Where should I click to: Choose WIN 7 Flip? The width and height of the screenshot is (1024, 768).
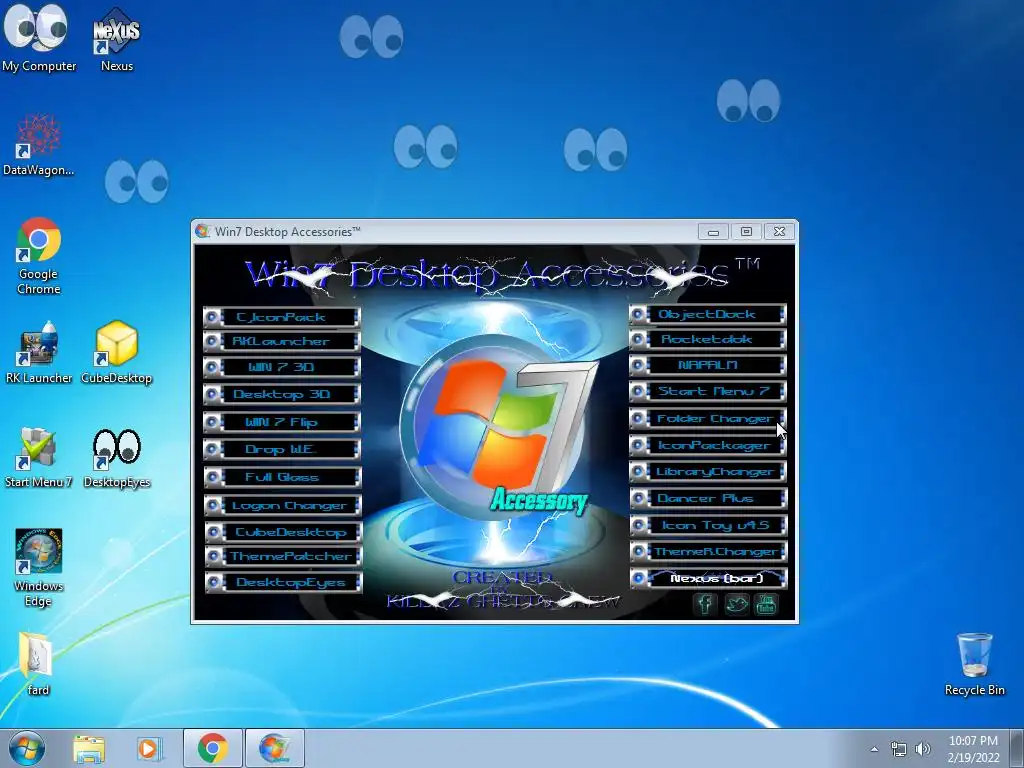281,423
